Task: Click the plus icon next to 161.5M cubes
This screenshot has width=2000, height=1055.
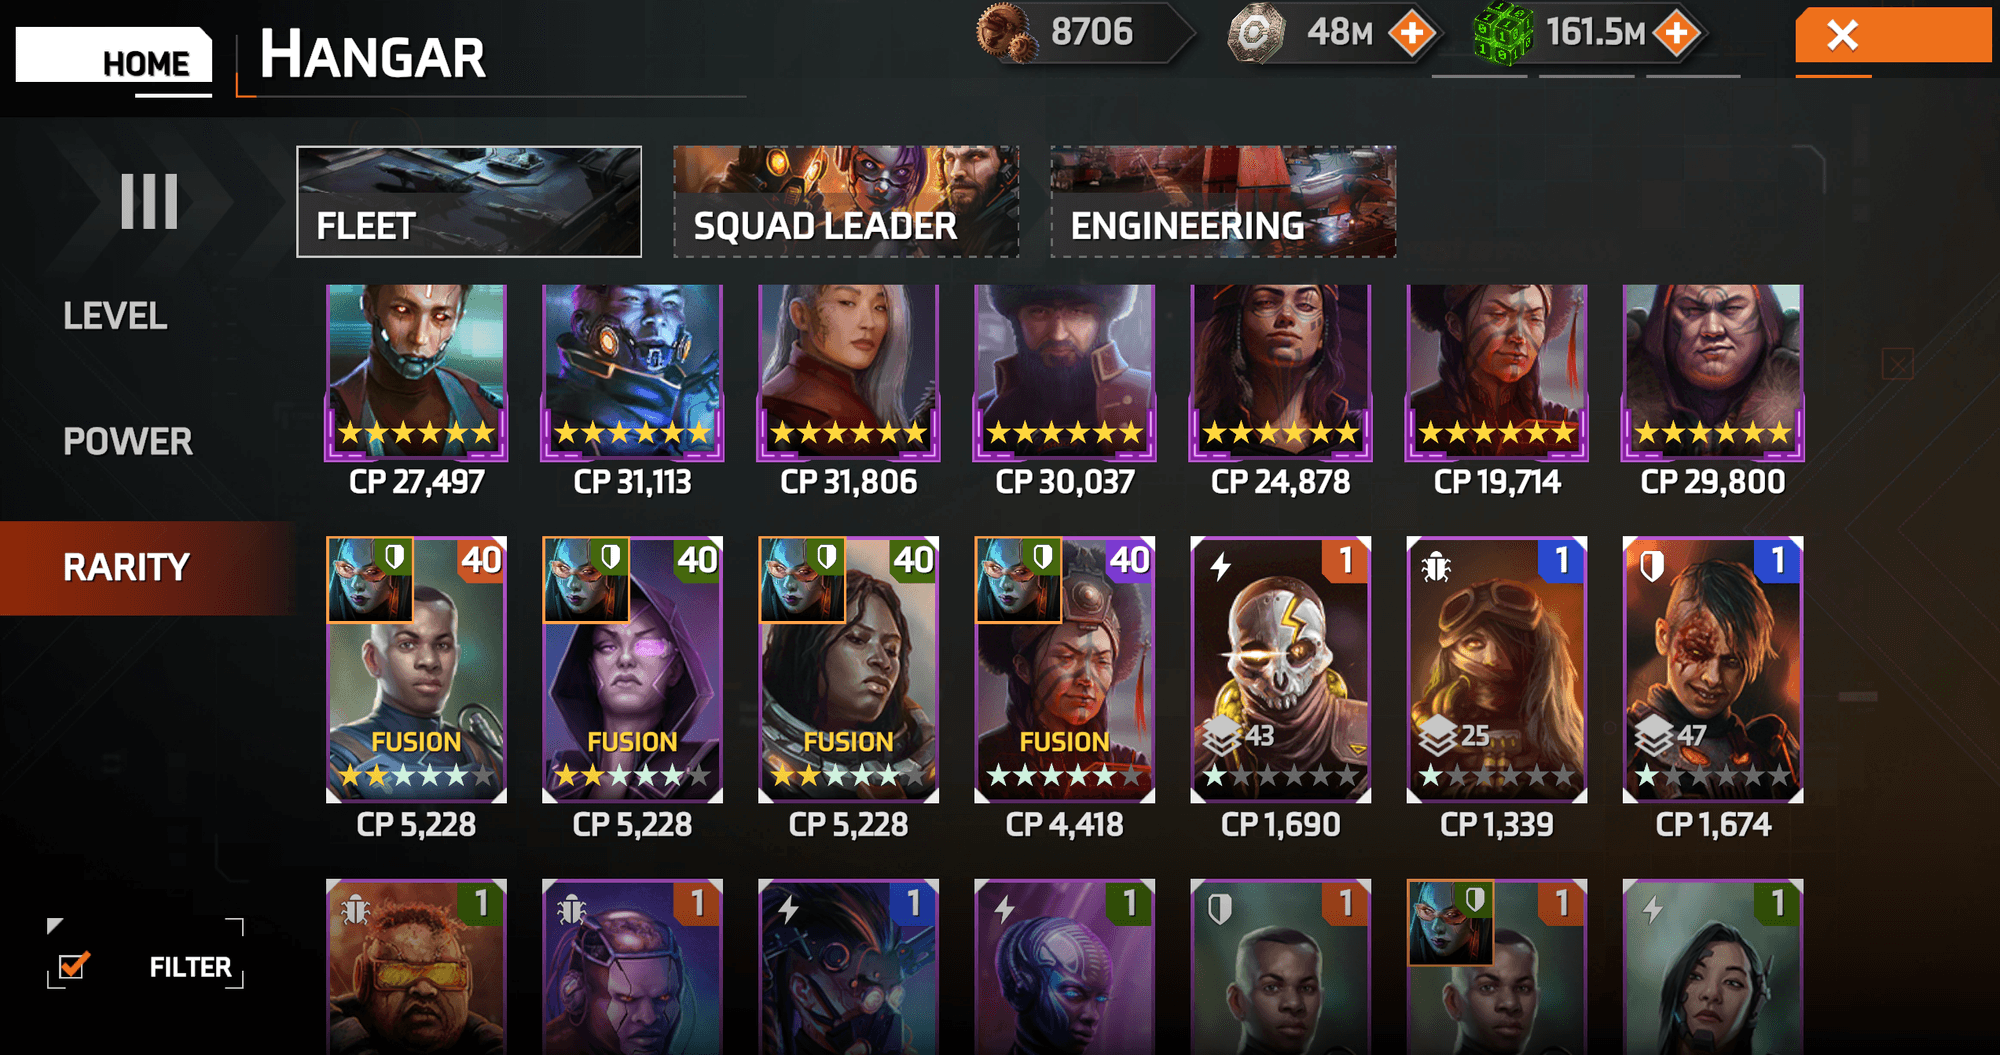Action: pos(1677,33)
